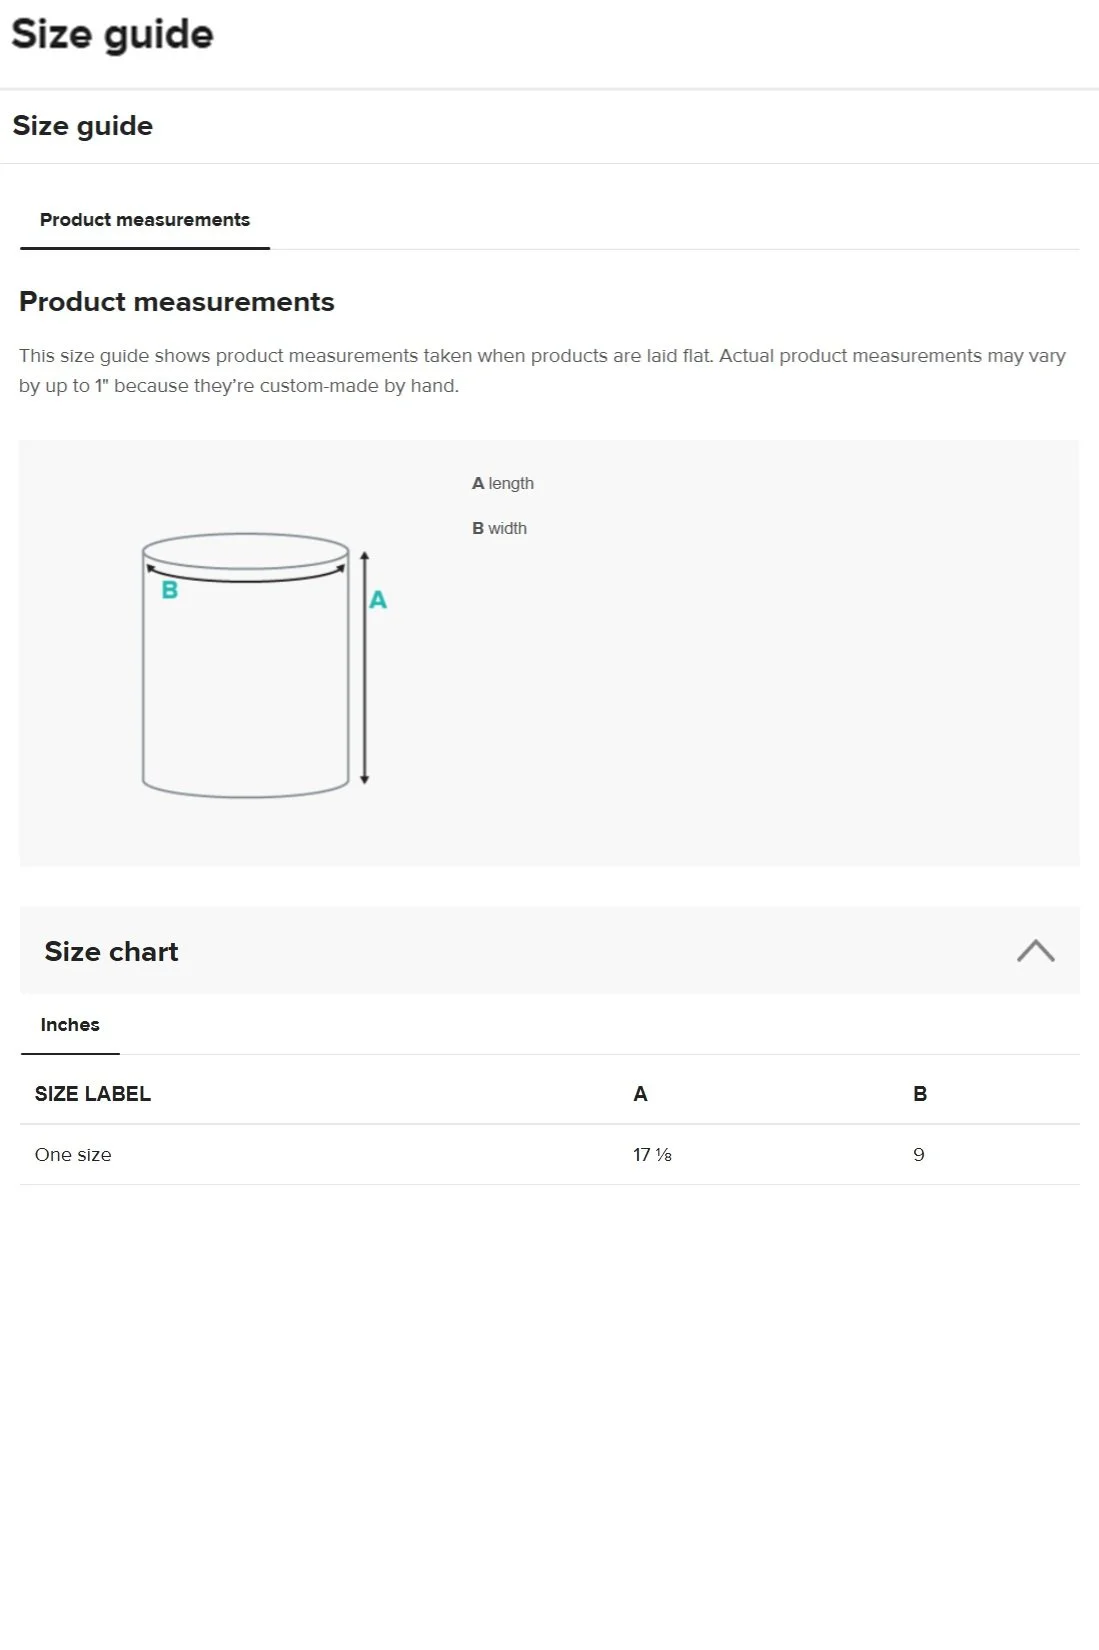Image resolution: width=1099 pixels, height=1650 pixels.
Task: Click the B column header in table
Action: click(920, 1094)
